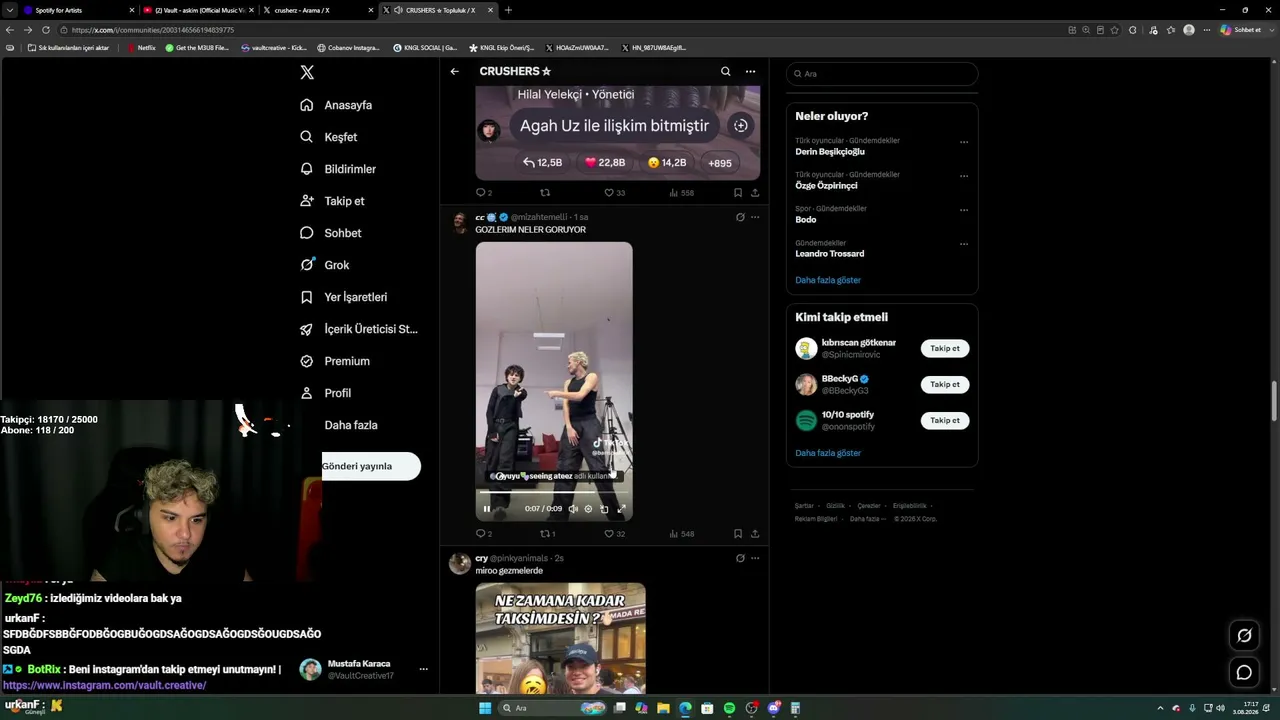The width and height of the screenshot is (1280, 720).
Task: Click Daha fazla göster under follow suggestions
Action: point(828,453)
